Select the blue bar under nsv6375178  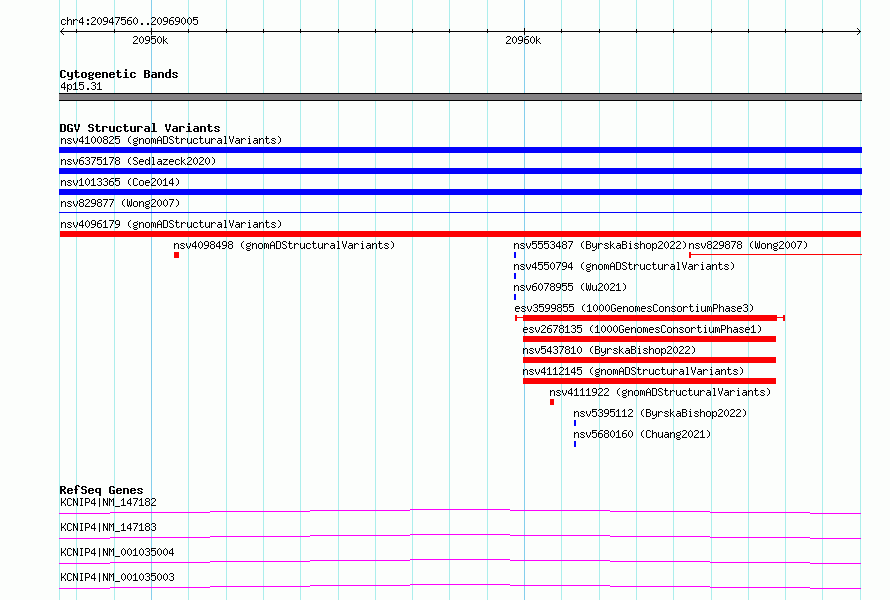[x=460, y=171]
